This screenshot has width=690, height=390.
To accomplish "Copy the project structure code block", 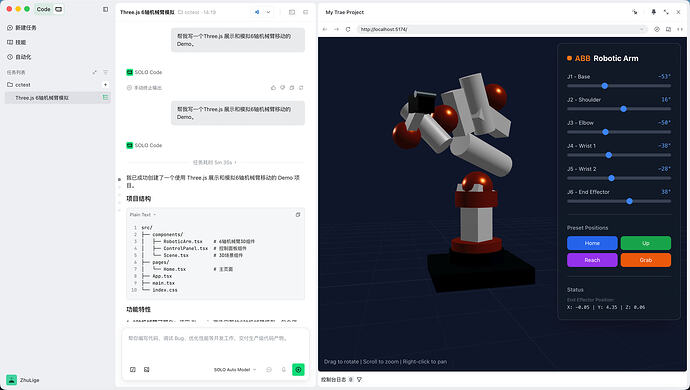I will coord(298,215).
